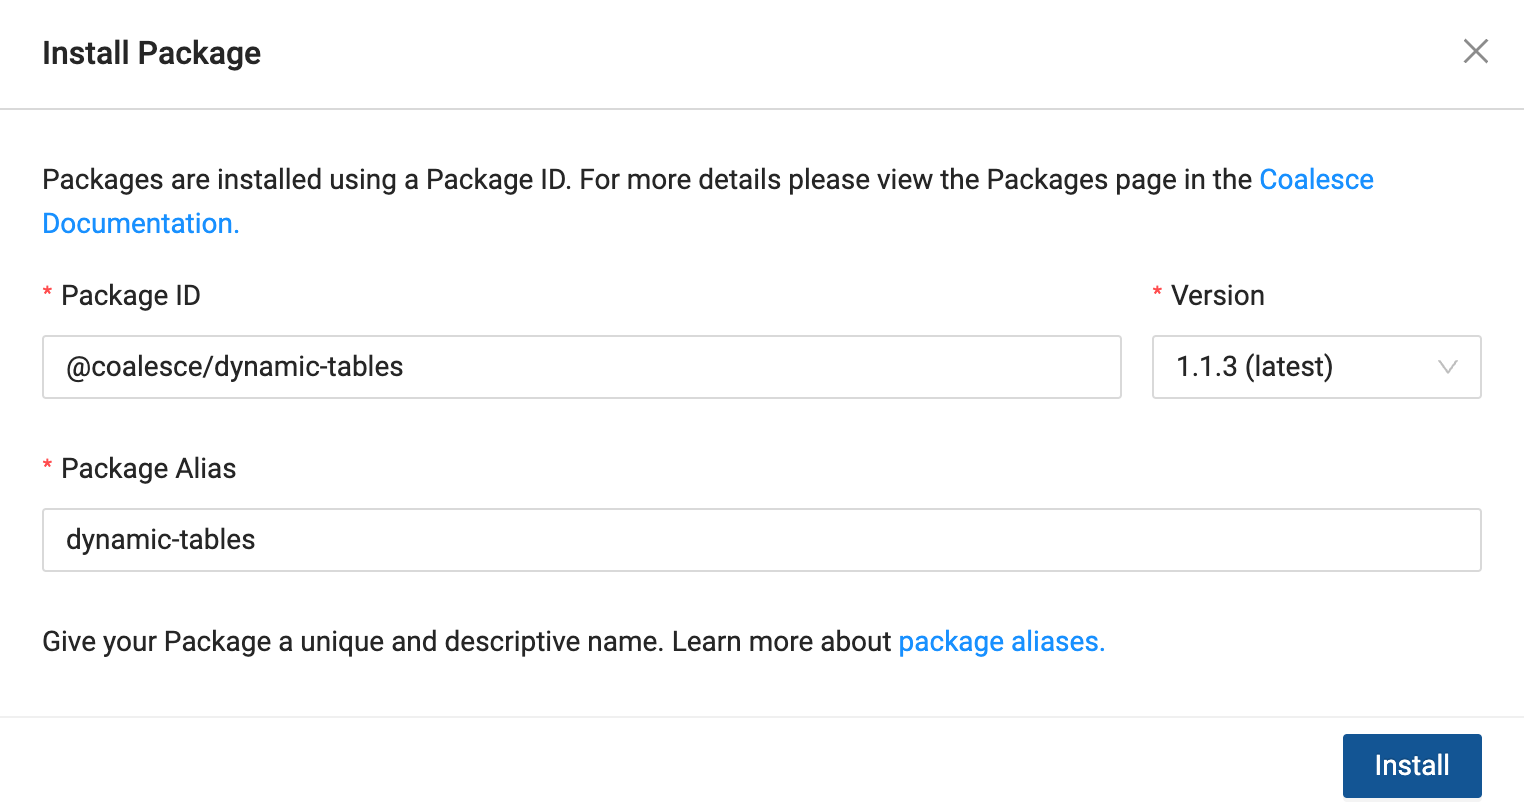Close the Install Package dialog
Viewport: 1524px width, 808px height.
pos(1475,52)
